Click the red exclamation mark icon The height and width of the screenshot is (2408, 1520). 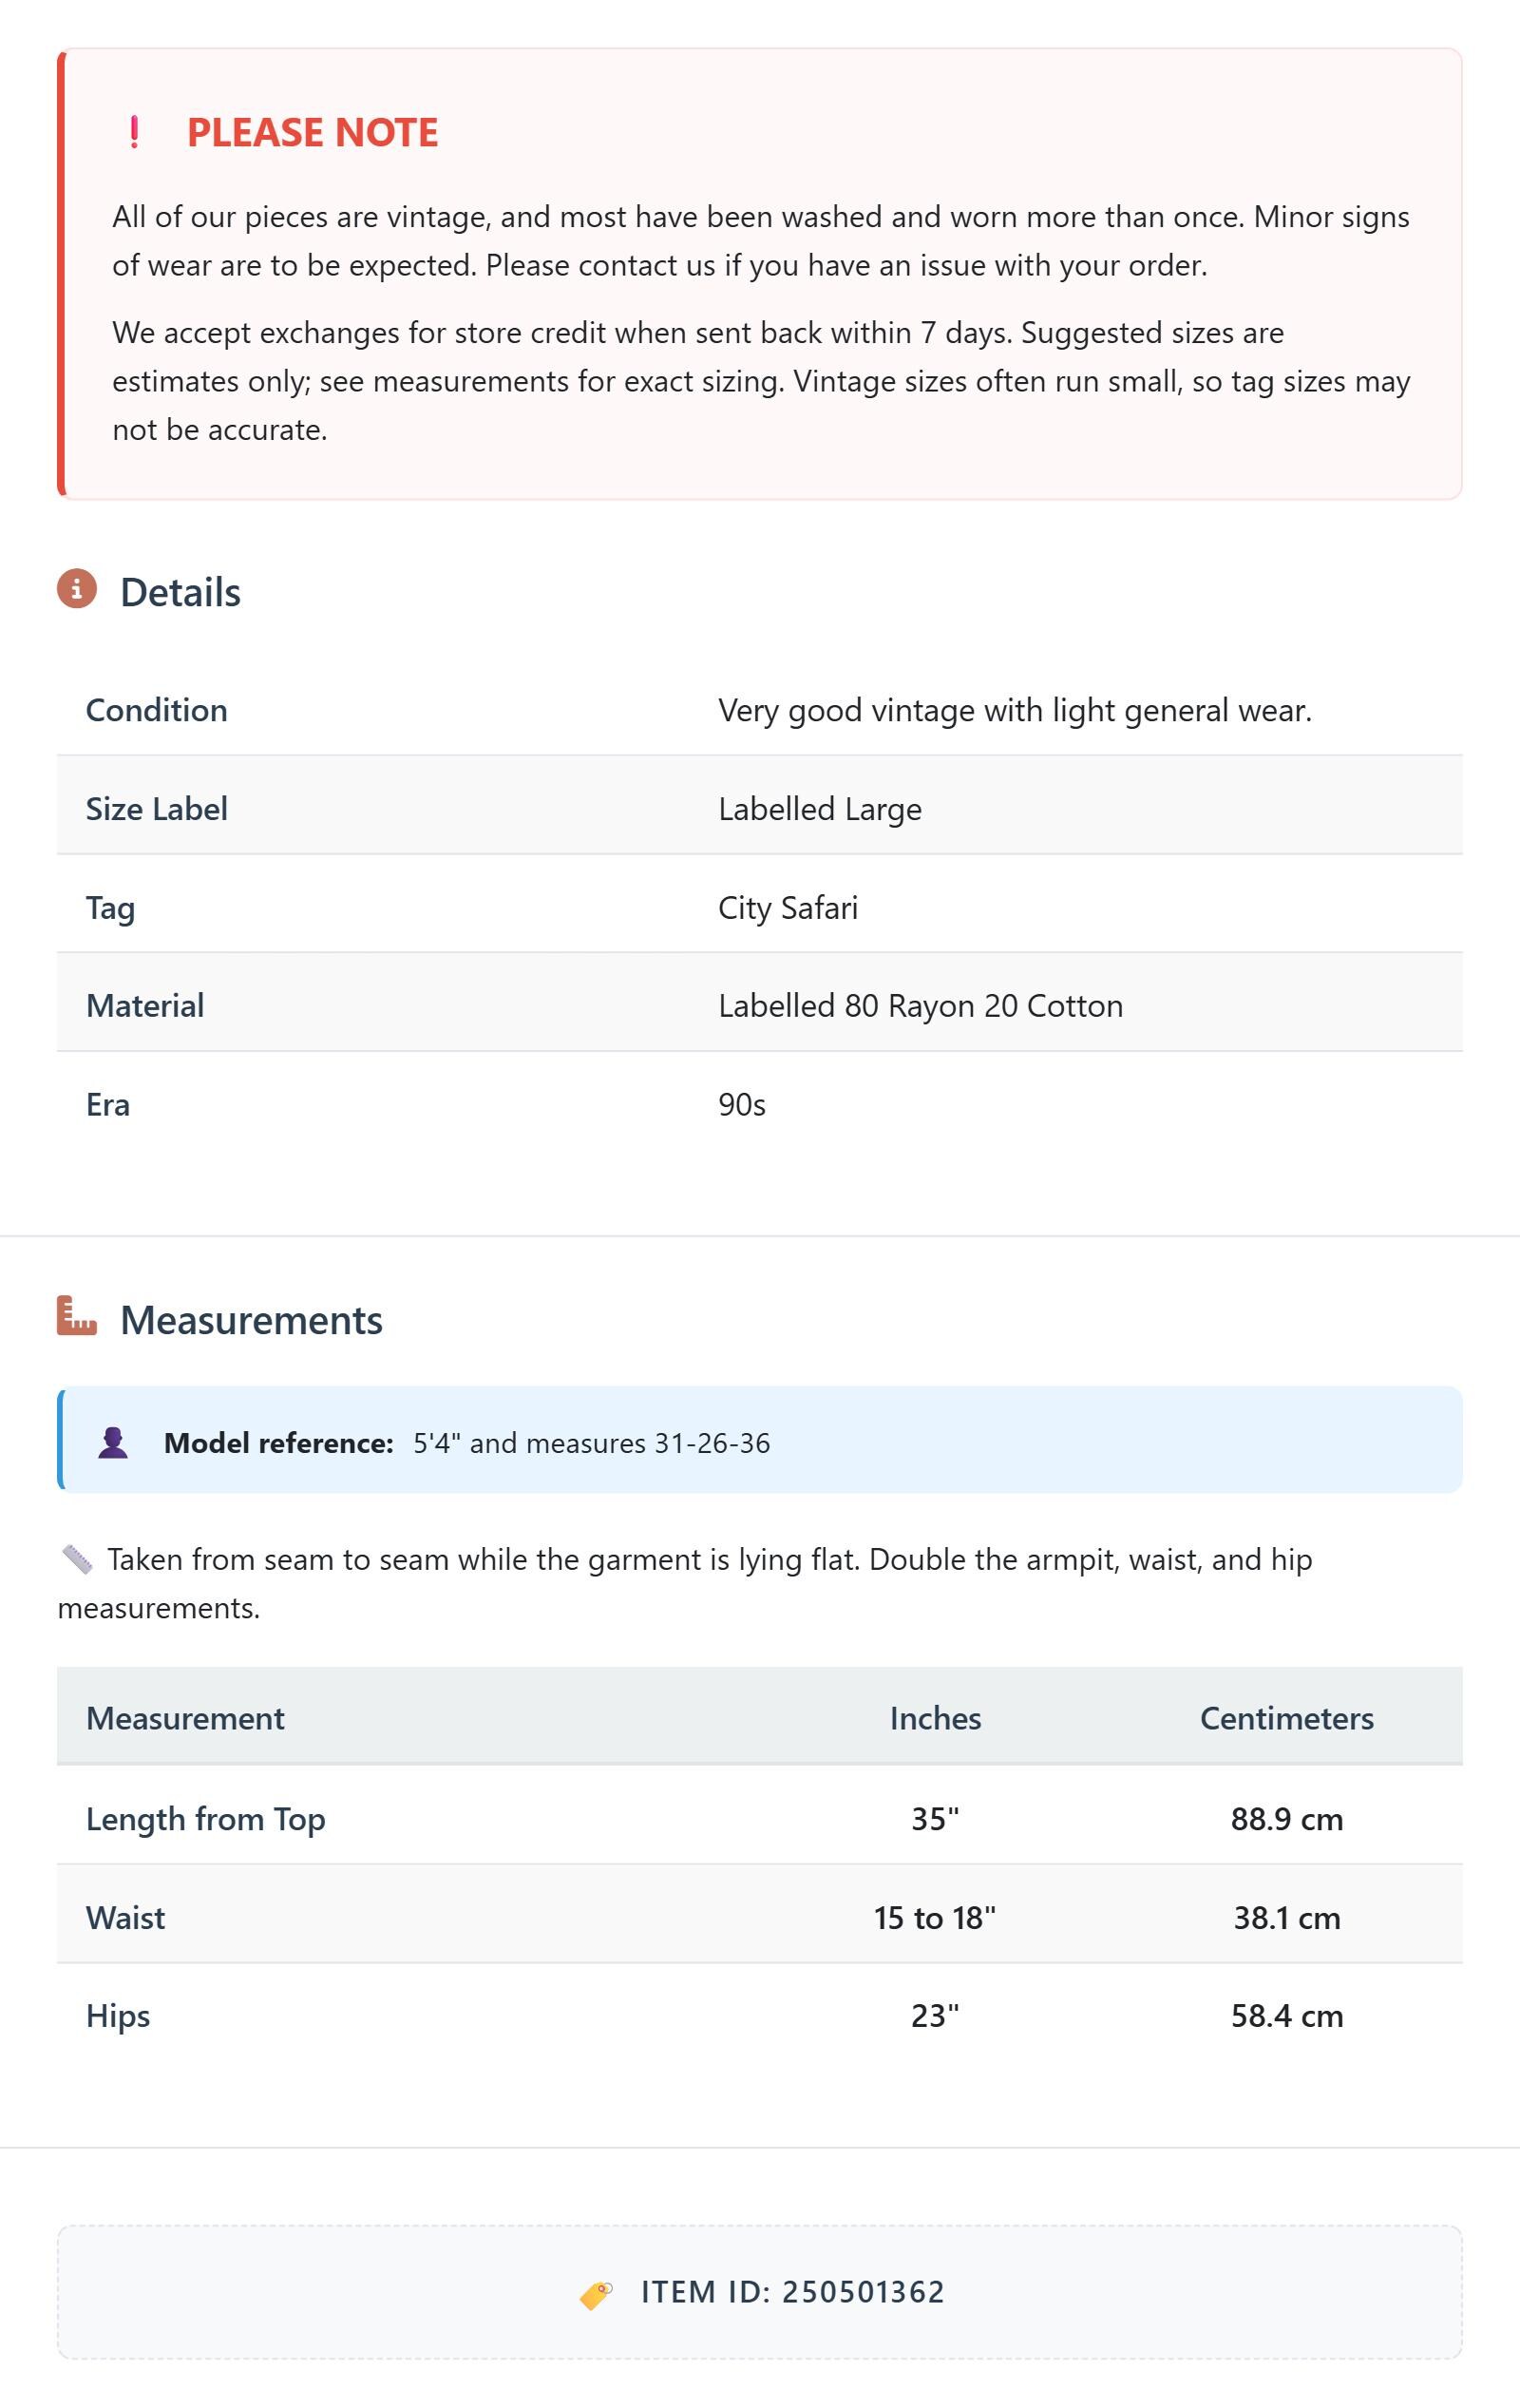134,132
